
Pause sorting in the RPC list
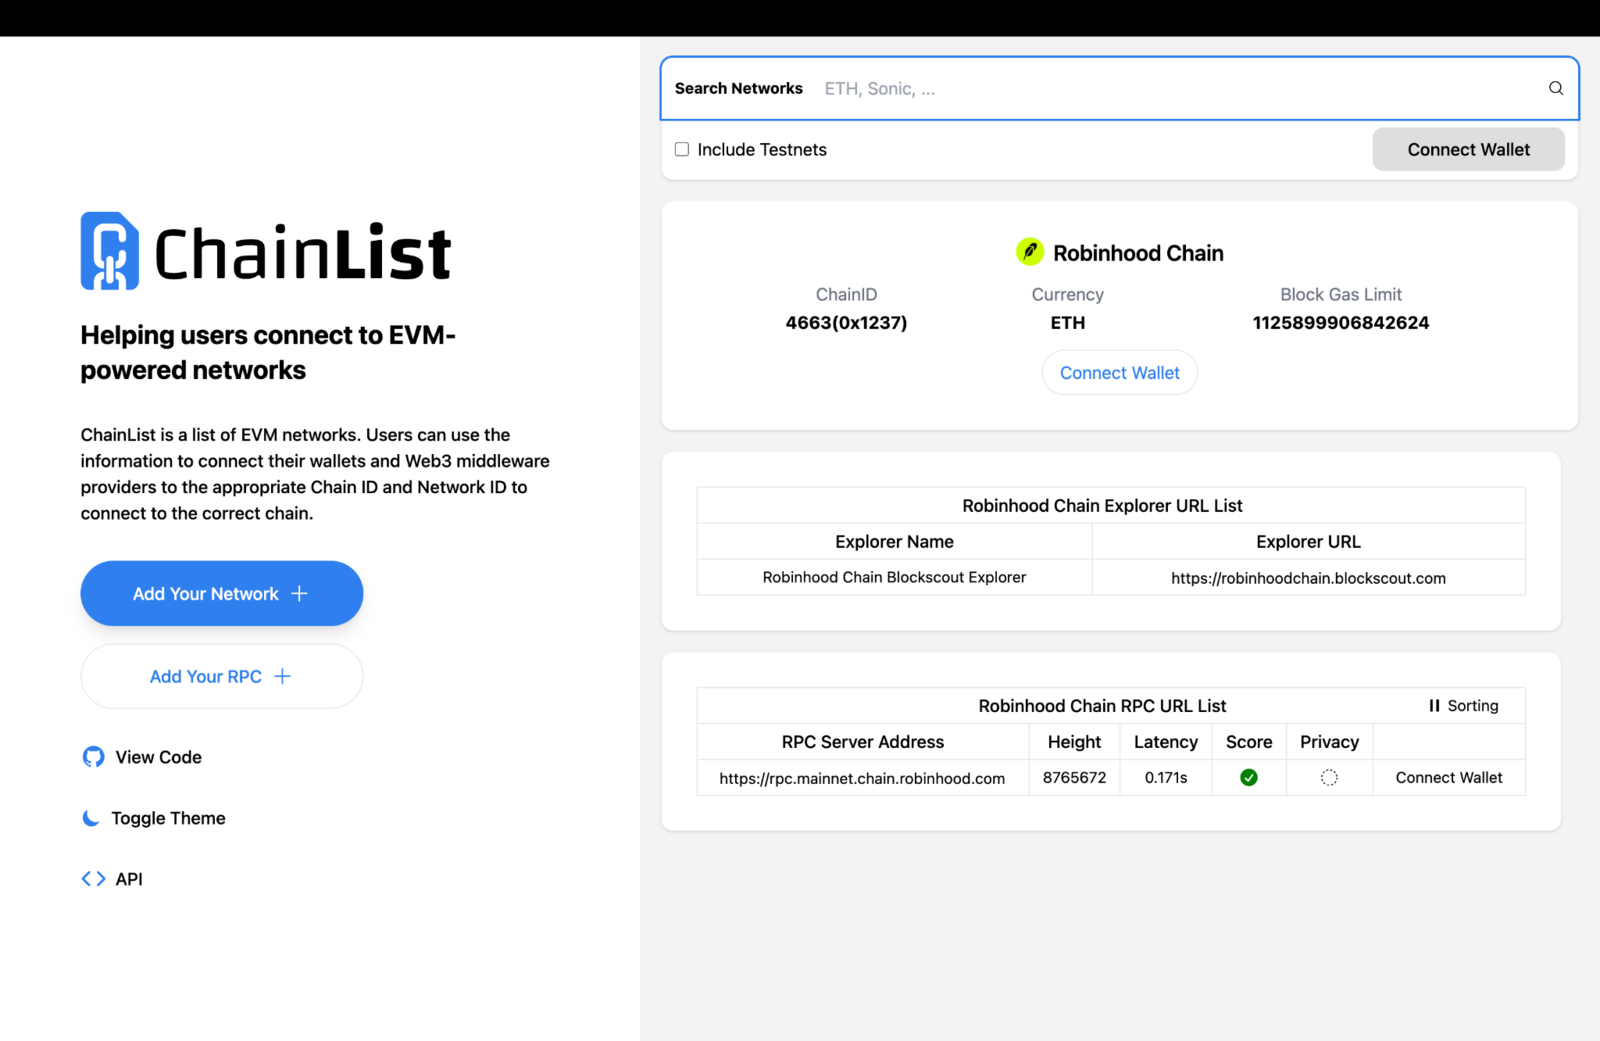[x=1464, y=705]
